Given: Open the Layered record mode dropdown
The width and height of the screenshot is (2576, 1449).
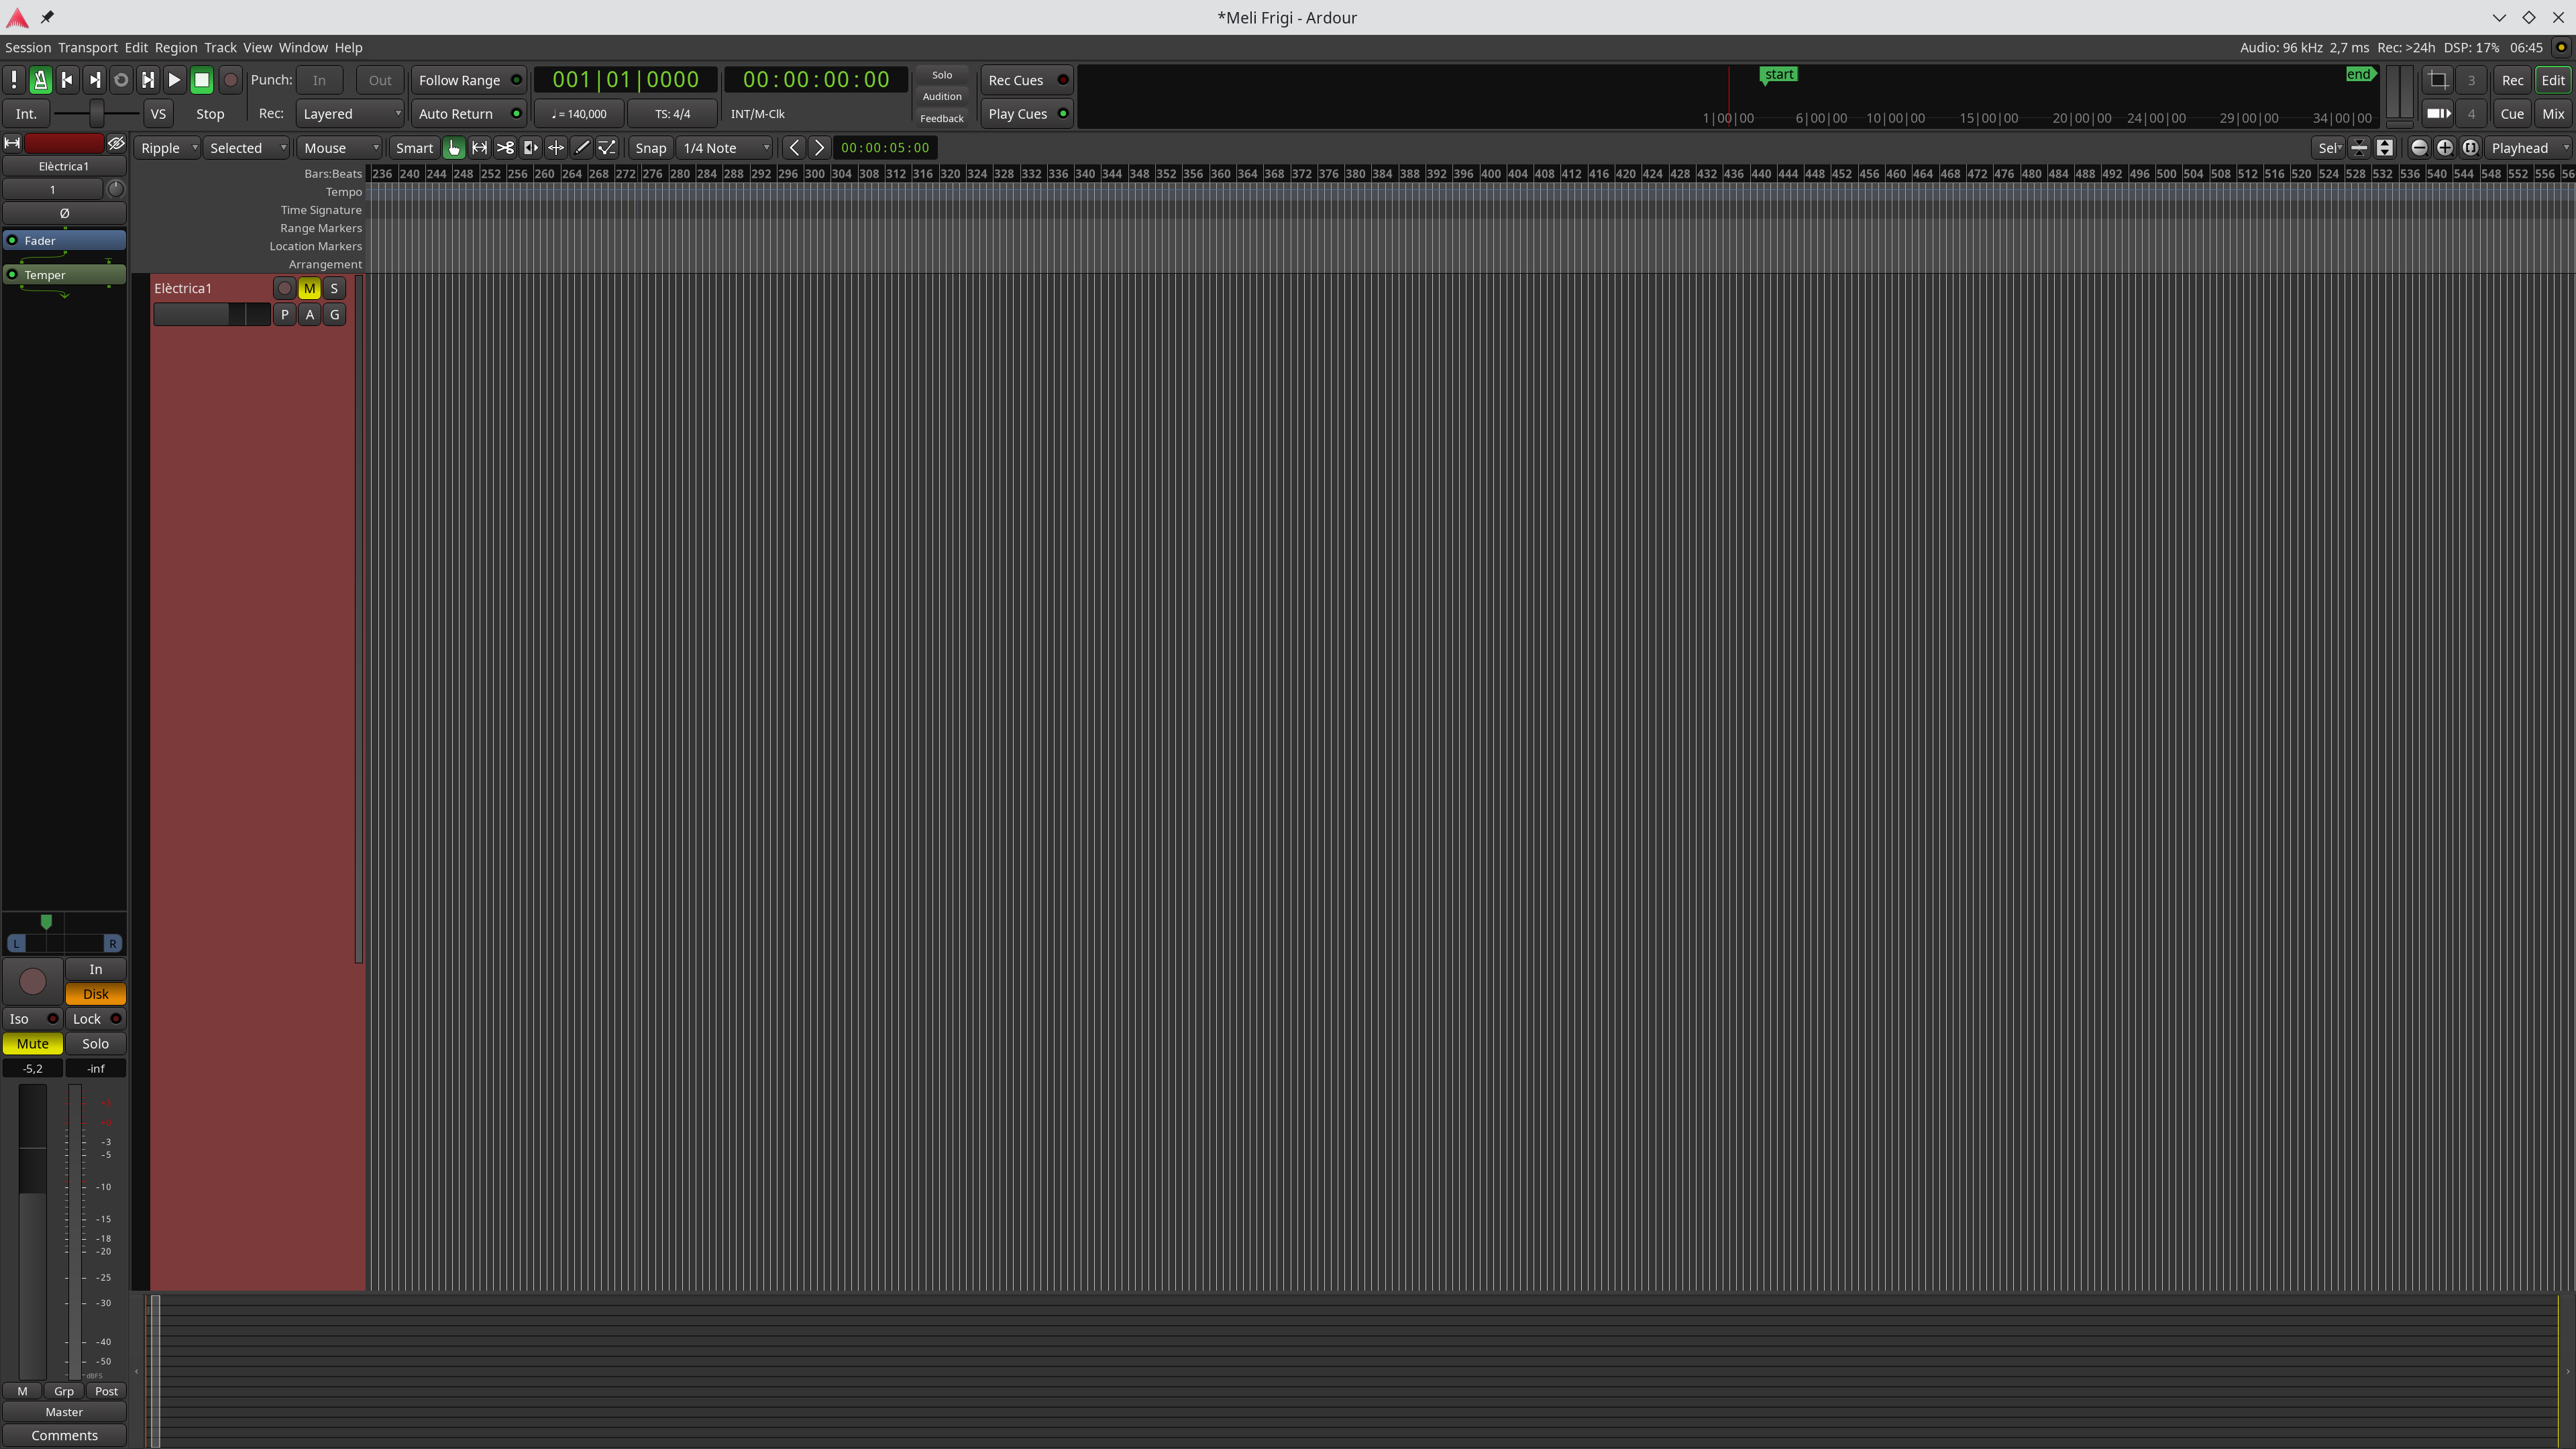Looking at the screenshot, I should (350, 114).
